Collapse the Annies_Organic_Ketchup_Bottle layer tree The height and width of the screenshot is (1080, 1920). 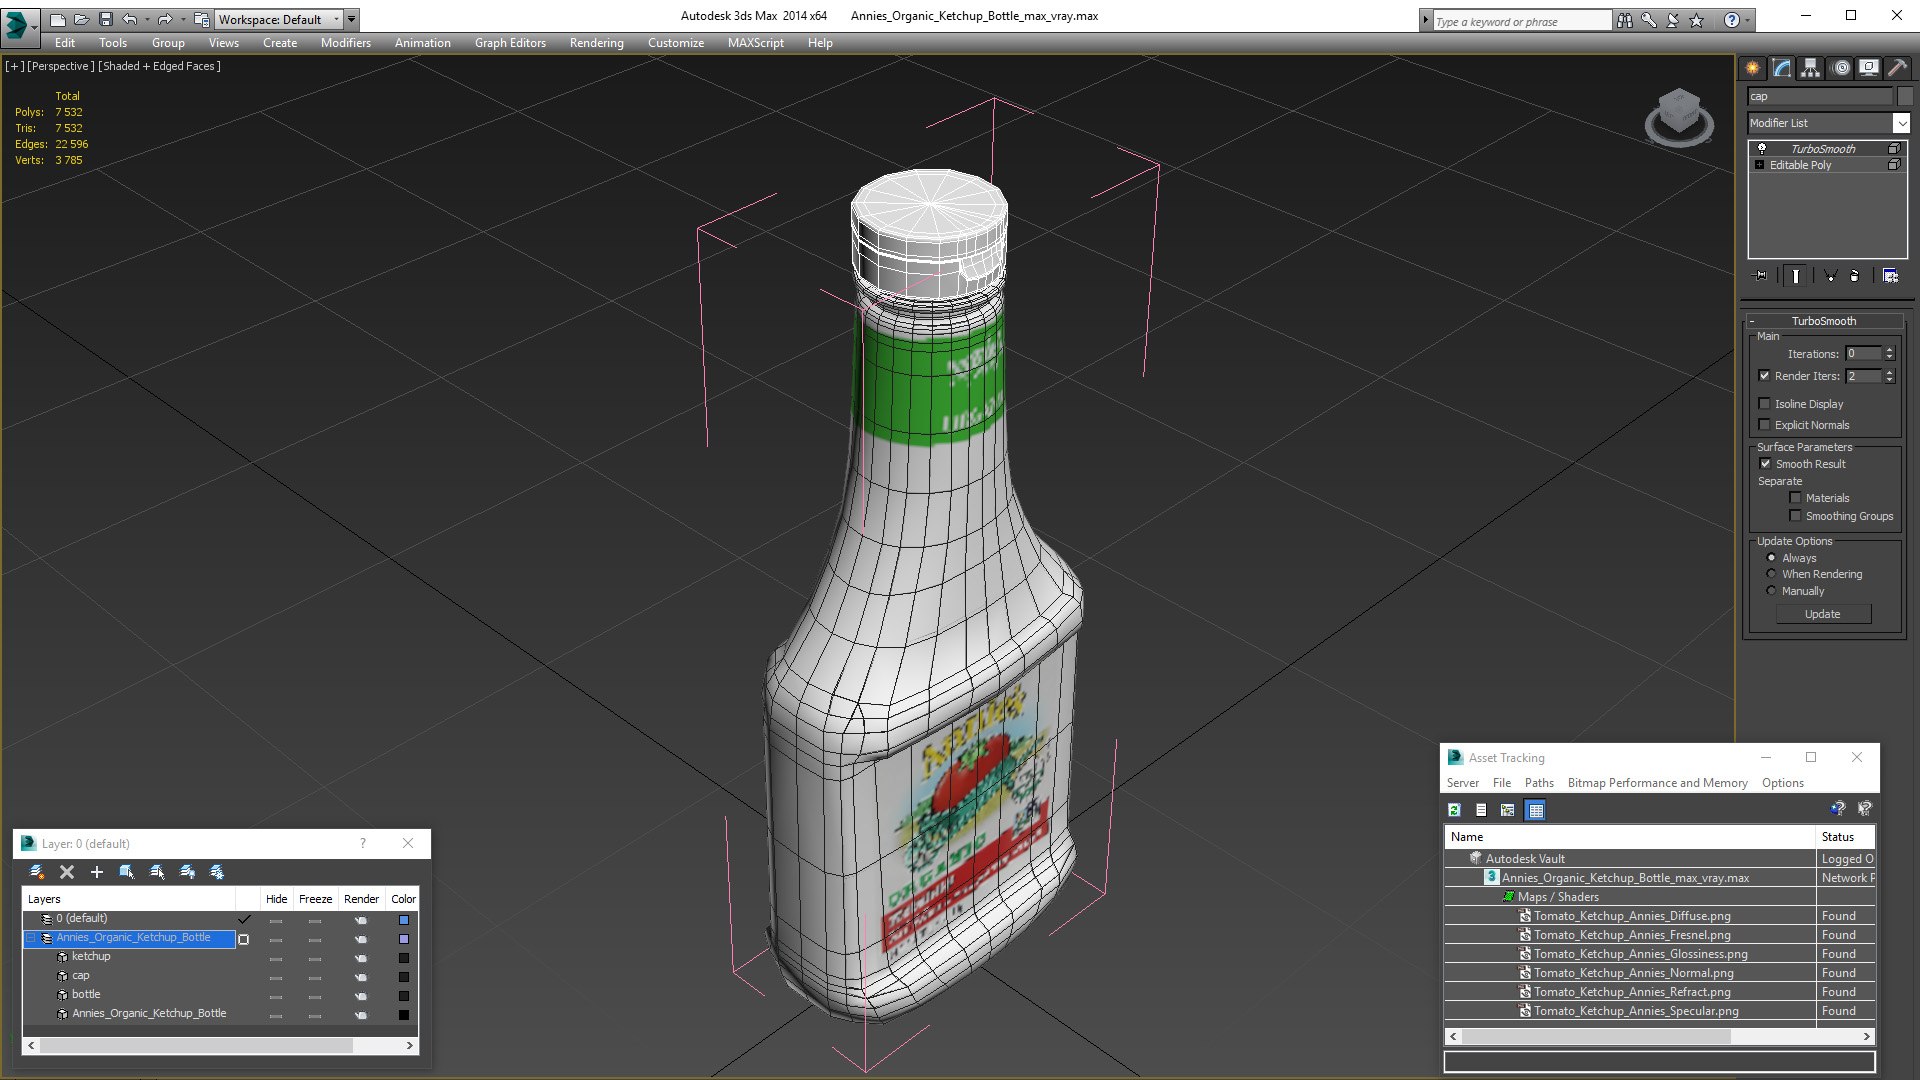[31, 938]
